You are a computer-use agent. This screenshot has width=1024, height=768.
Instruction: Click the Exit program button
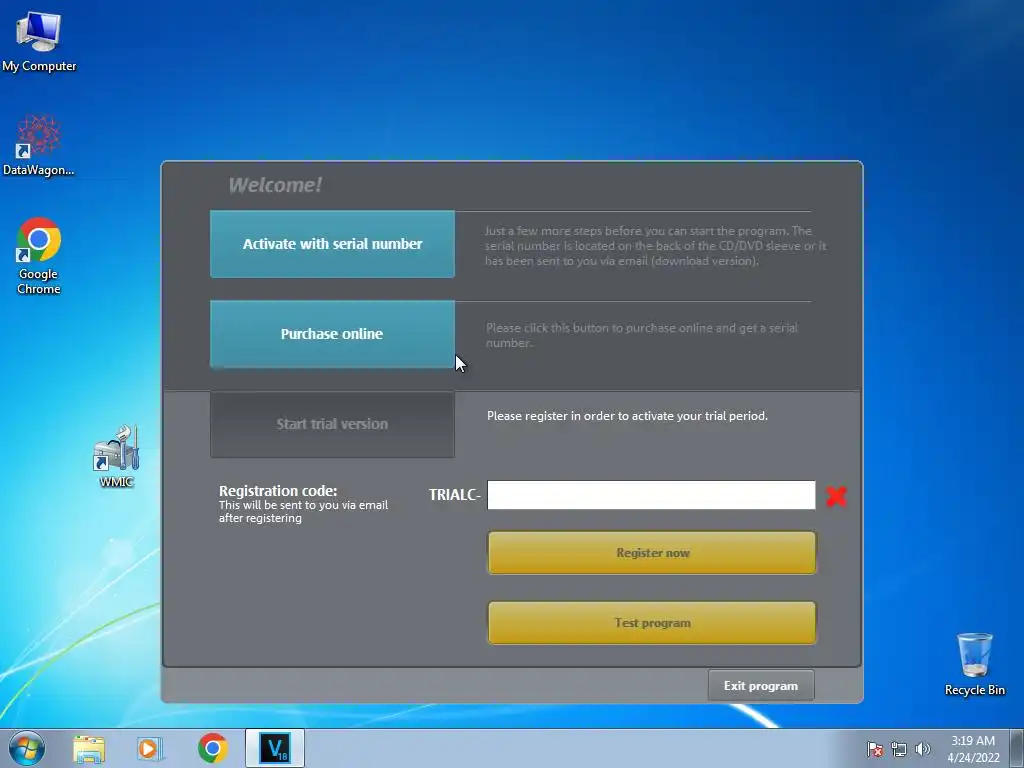pyautogui.click(x=761, y=686)
